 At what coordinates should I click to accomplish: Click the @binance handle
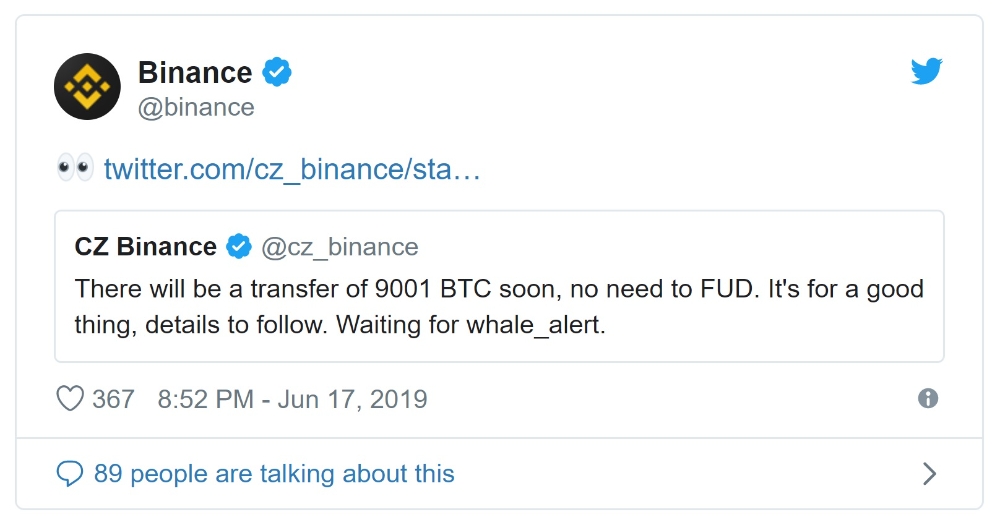click(196, 107)
